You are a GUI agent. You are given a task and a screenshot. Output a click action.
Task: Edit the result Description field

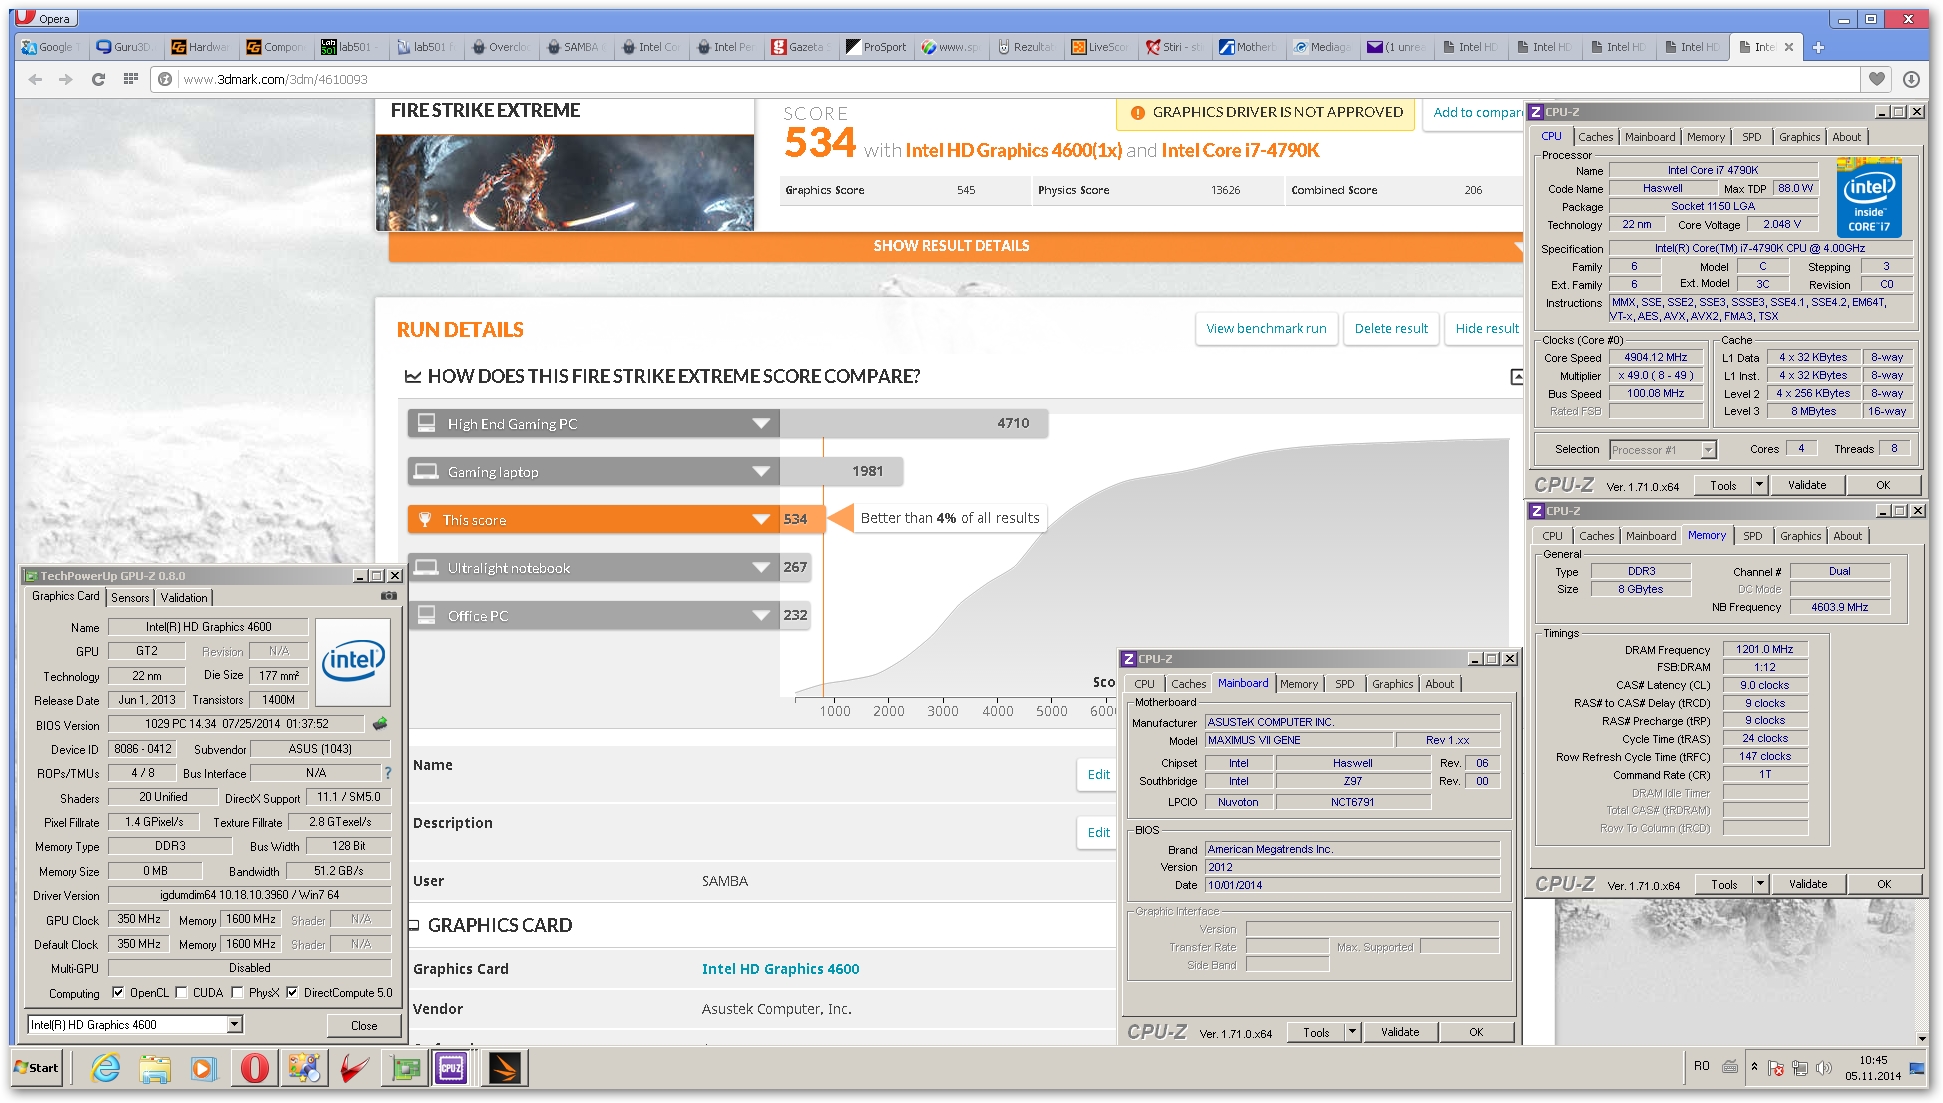[1098, 832]
